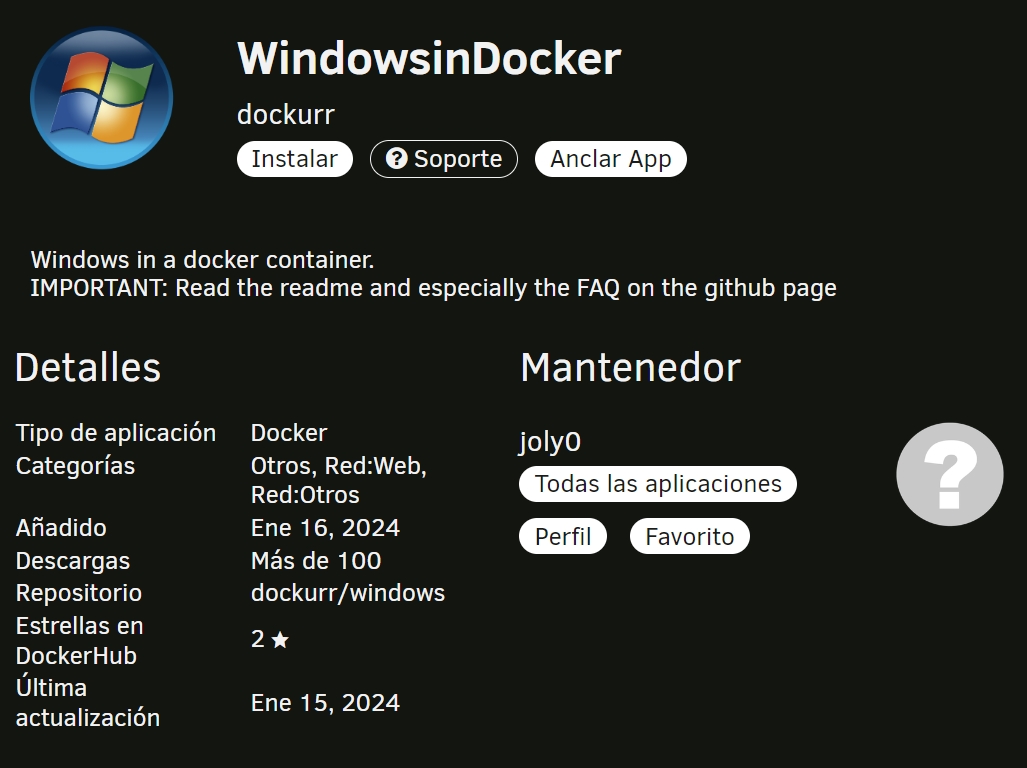Install the WindowsinDocker app
This screenshot has width=1027, height=768.
tap(295, 159)
